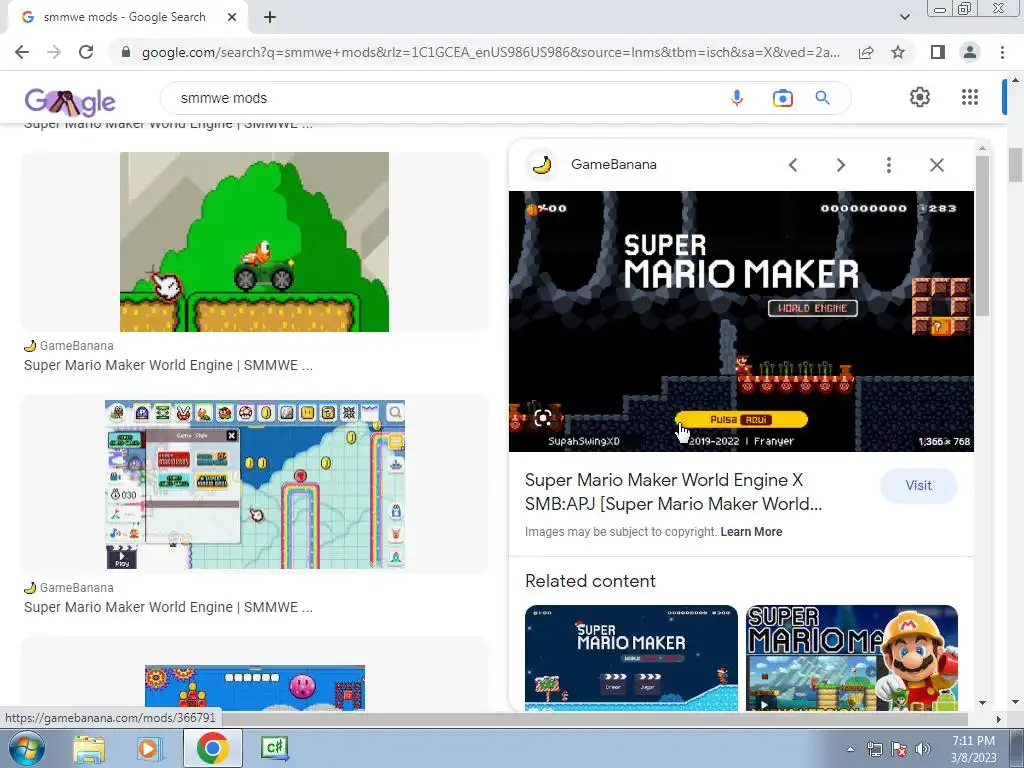Submit search with the magnifier icon
This screenshot has height=768, width=1024.
click(823, 98)
